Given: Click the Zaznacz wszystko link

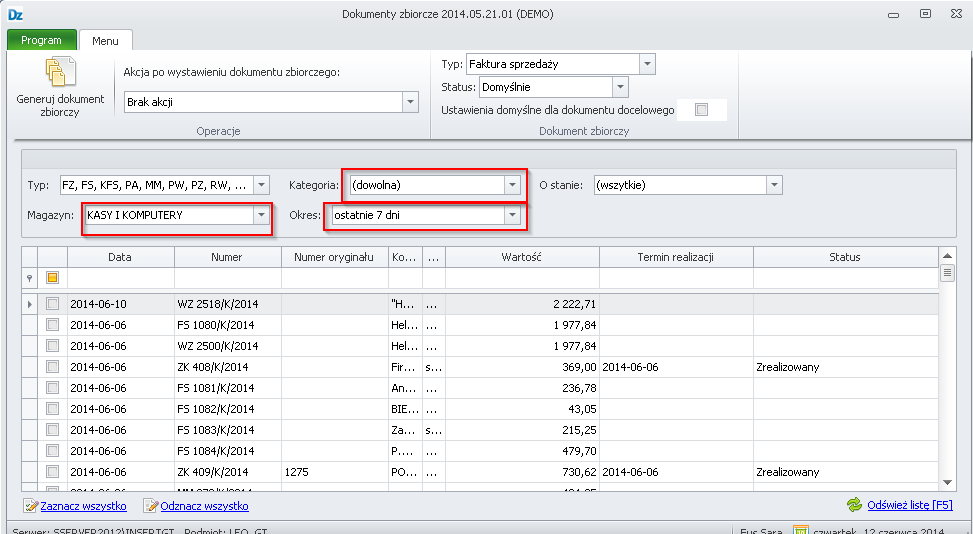Looking at the screenshot, I should pyautogui.click(x=84, y=506).
